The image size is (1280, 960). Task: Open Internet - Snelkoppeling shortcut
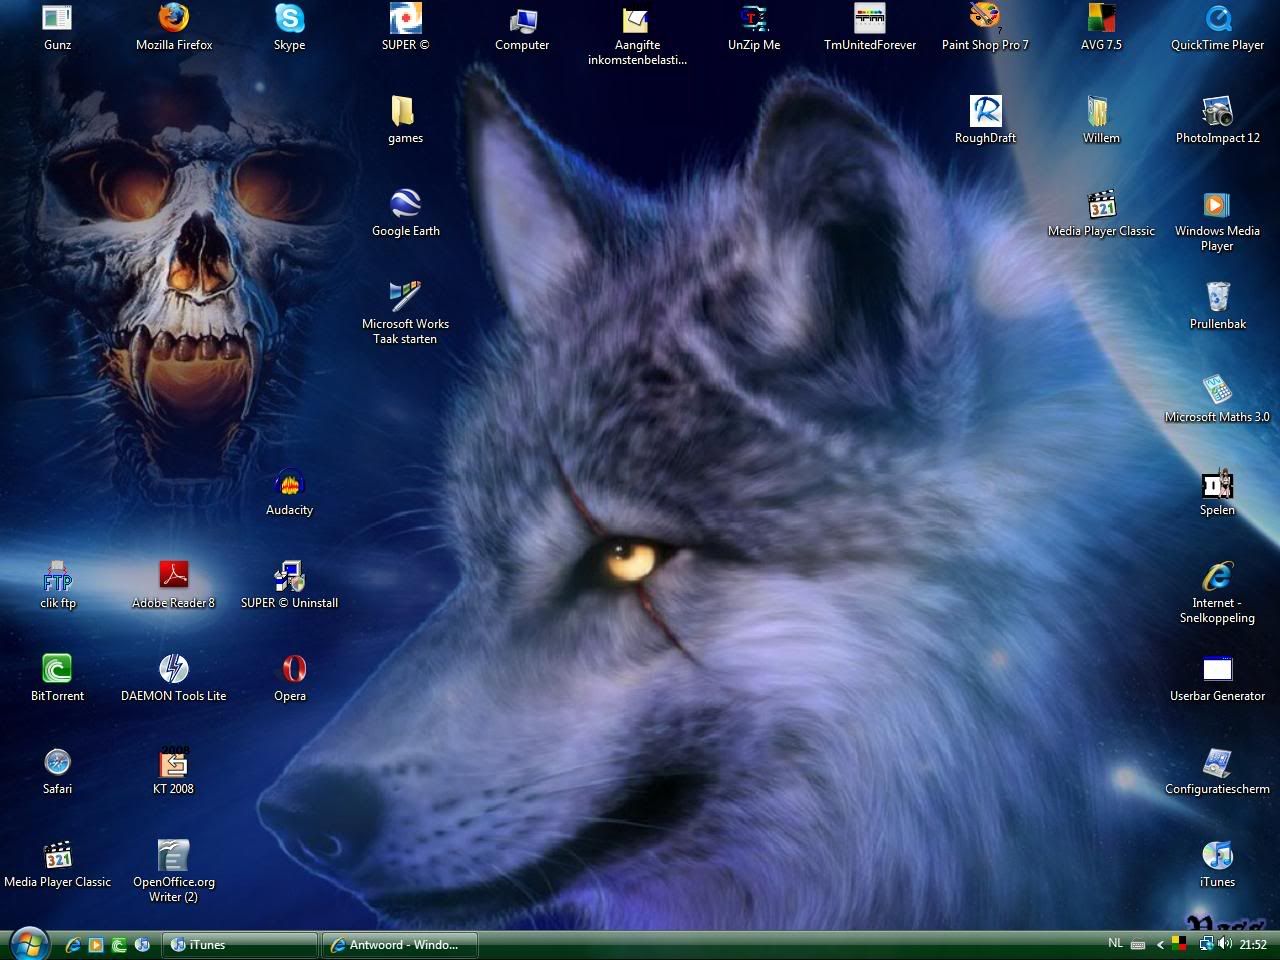1217,593
